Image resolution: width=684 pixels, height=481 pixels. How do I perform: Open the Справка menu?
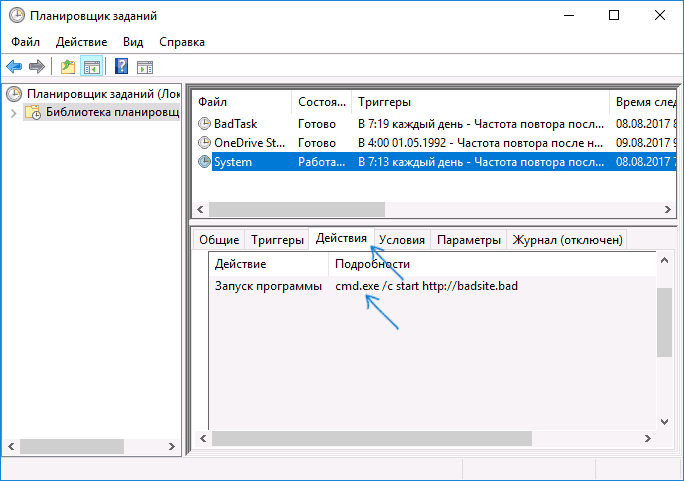pos(181,42)
